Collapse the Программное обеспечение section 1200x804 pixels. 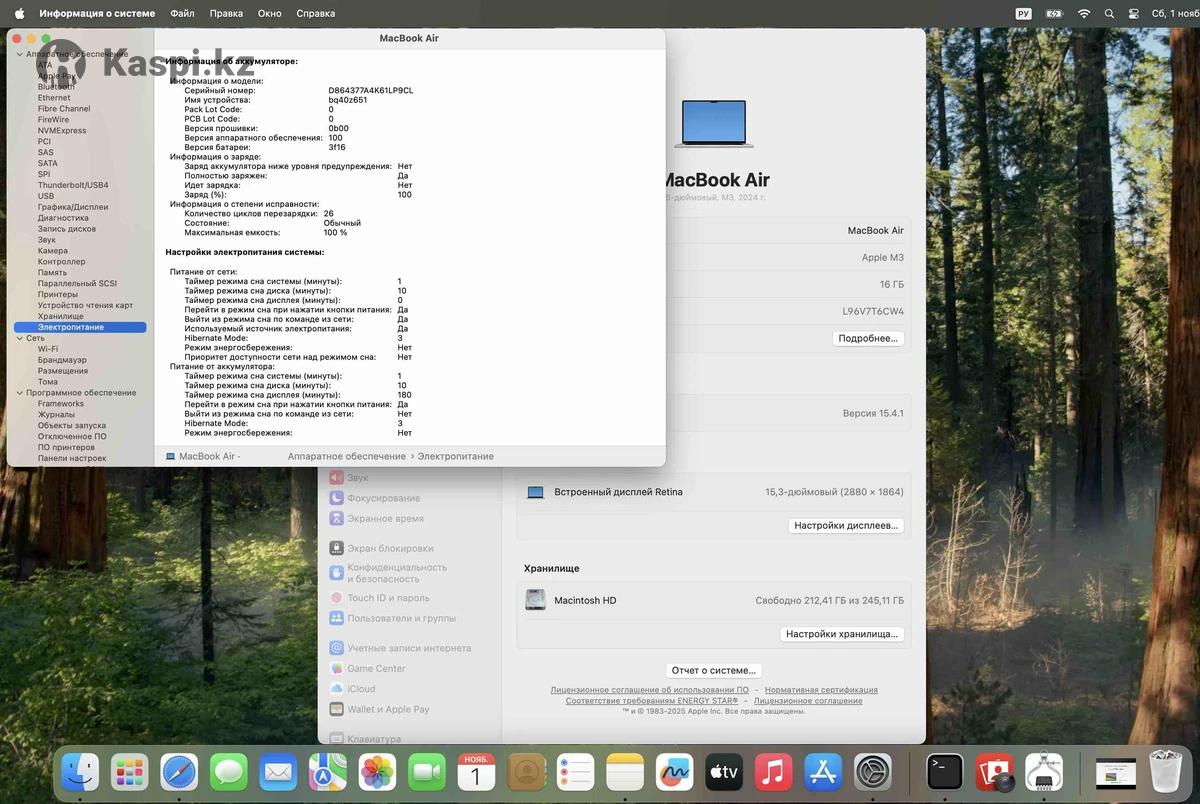(x=19, y=393)
